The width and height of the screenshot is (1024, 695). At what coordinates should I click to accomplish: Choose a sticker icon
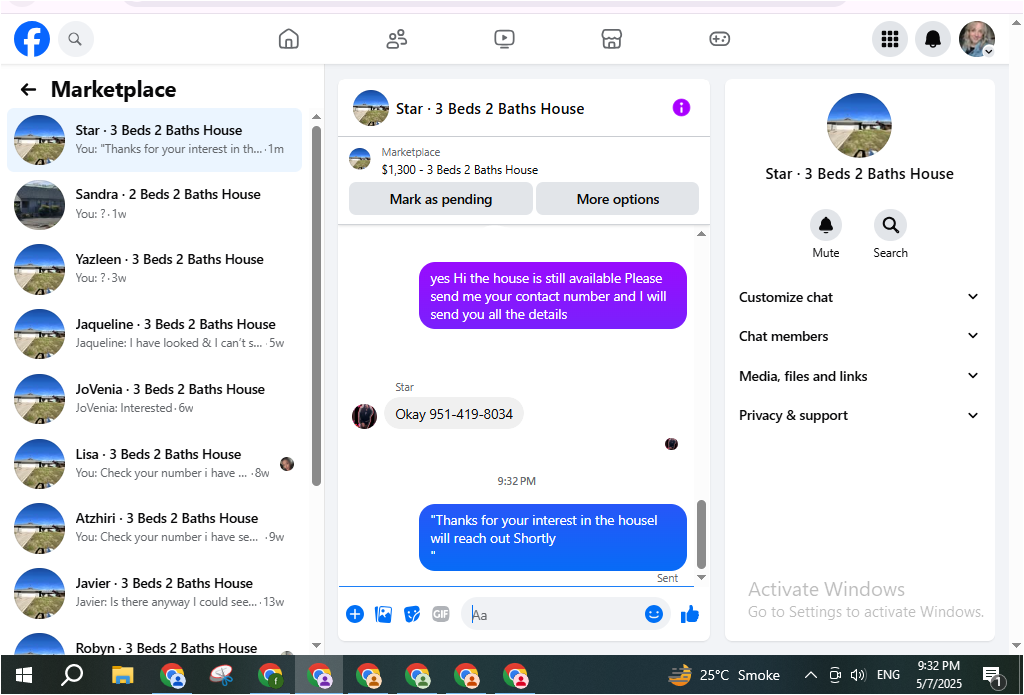(x=412, y=614)
